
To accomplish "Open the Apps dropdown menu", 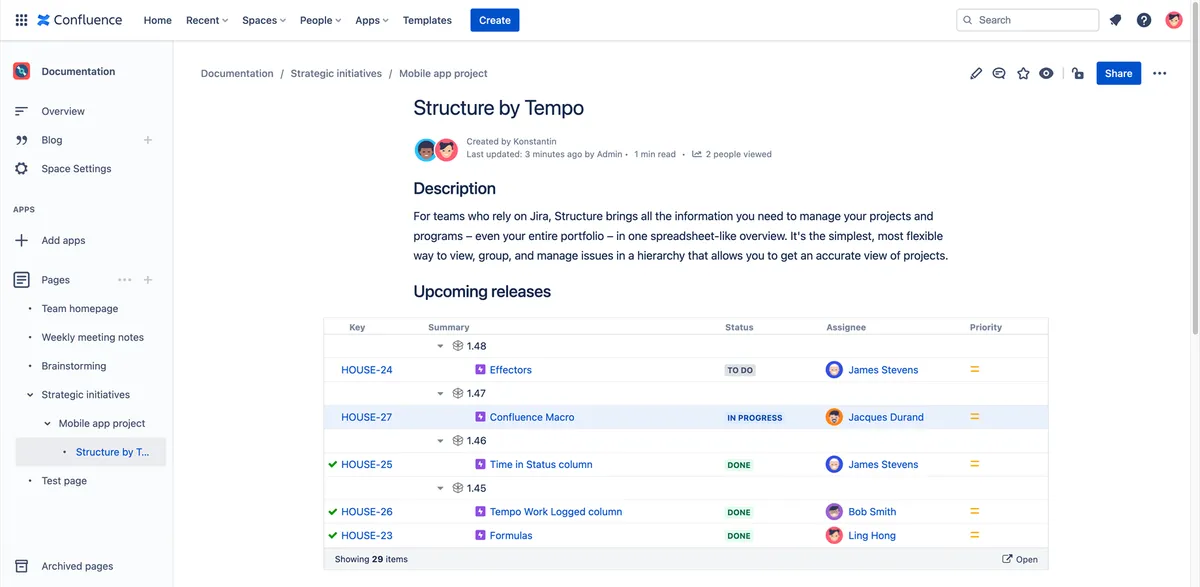I will pyautogui.click(x=372, y=20).
